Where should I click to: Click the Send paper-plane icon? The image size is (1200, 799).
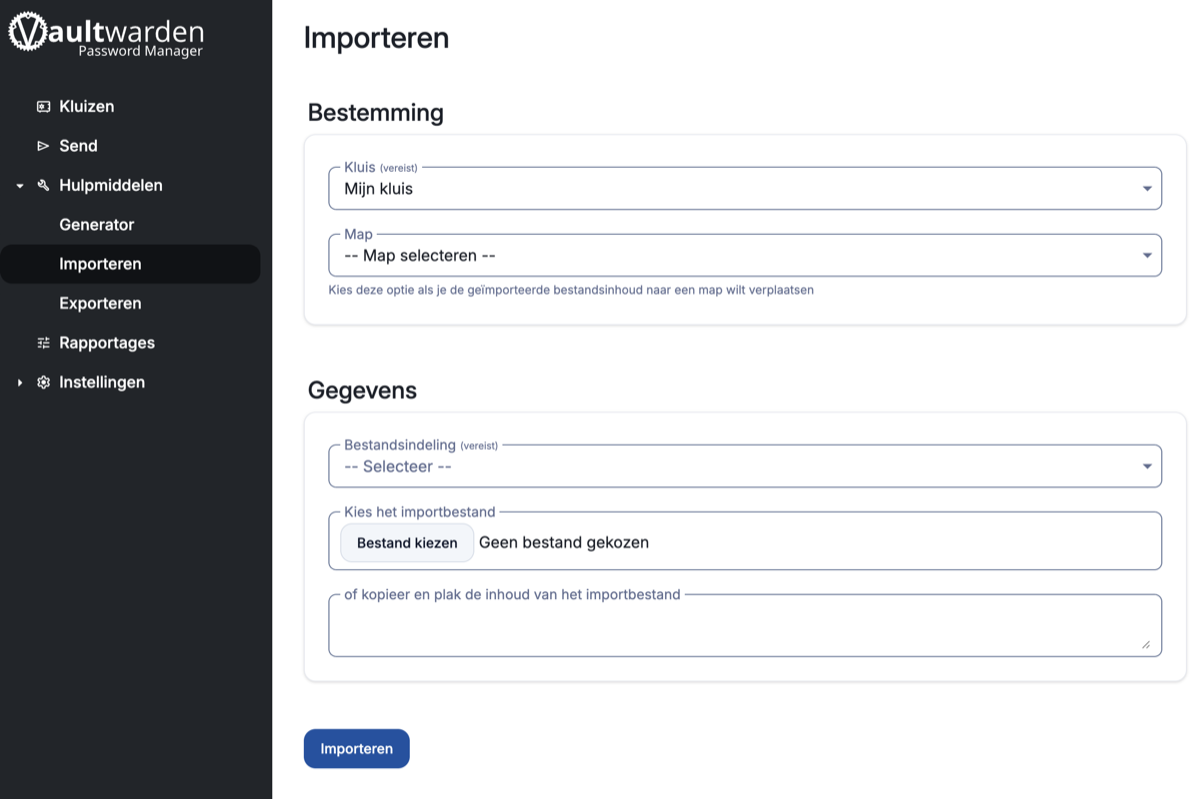[x=43, y=146]
